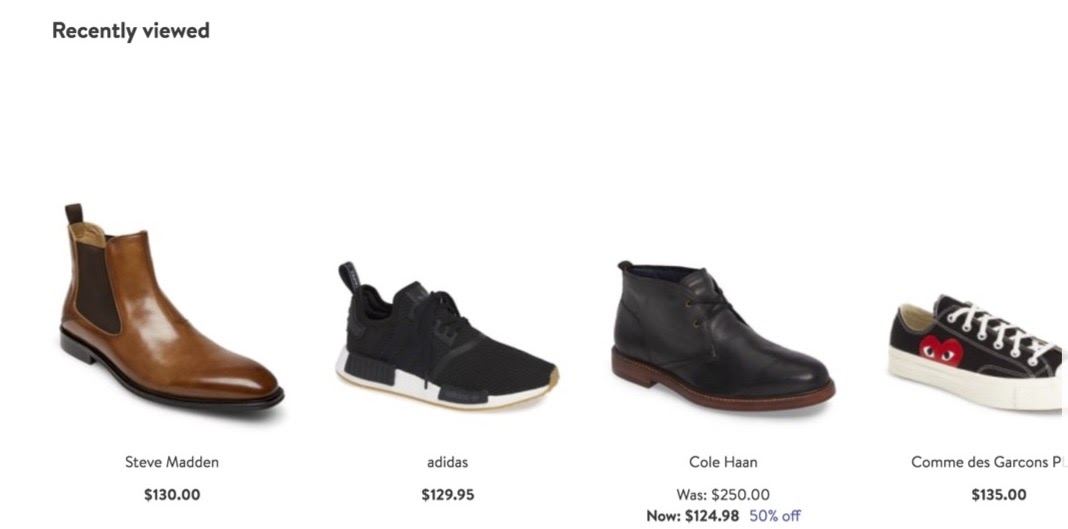1068x529 pixels.
Task: Click the adidas brand name
Action: point(447,462)
